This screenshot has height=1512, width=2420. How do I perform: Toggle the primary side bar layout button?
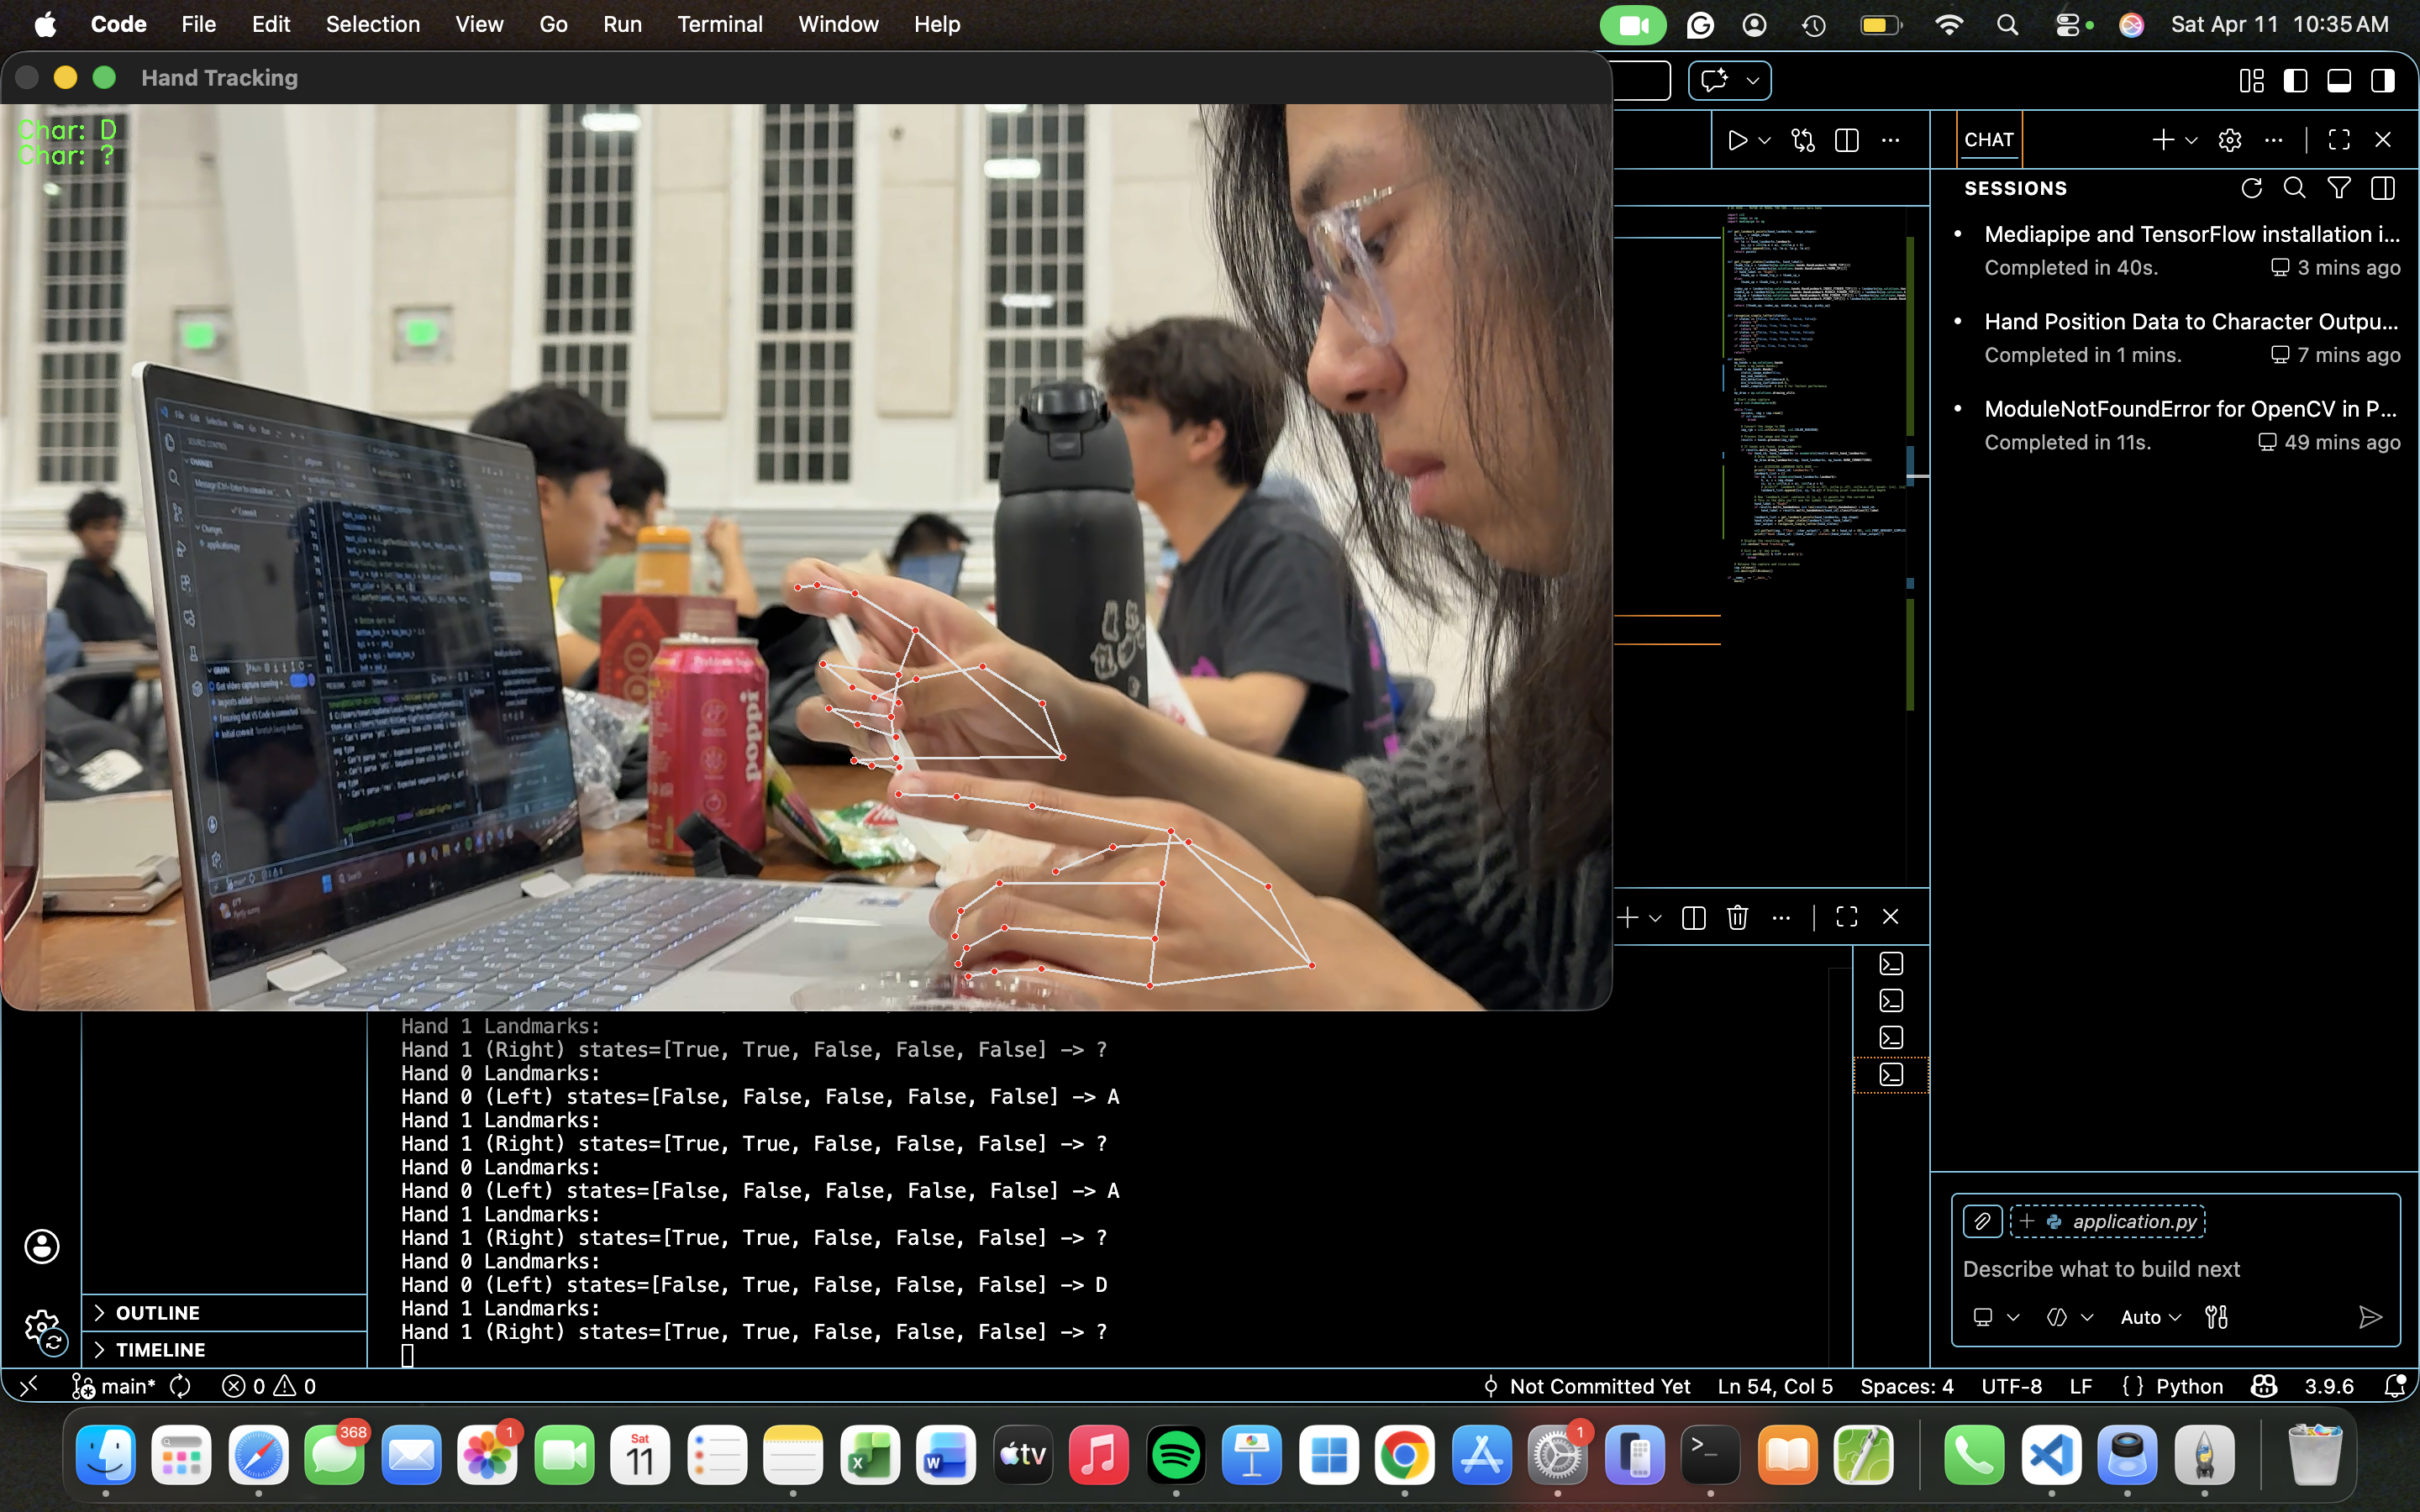click(2295, 81)
